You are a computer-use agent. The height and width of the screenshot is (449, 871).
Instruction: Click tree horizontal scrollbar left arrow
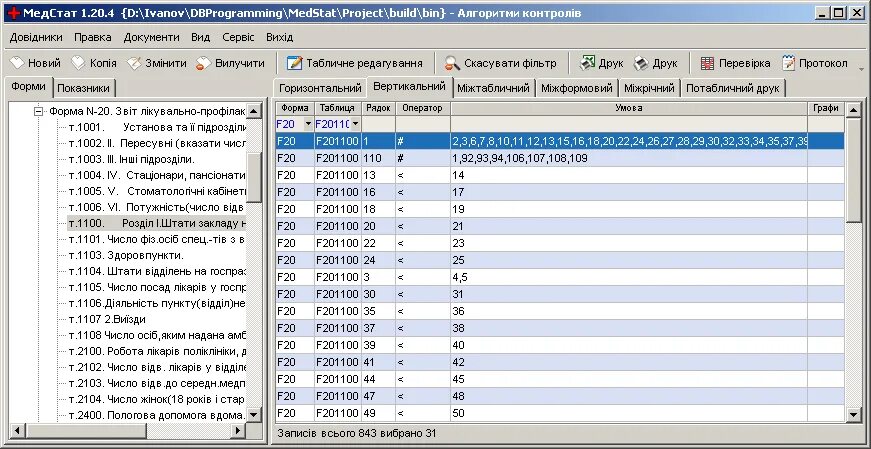[17, 430]
